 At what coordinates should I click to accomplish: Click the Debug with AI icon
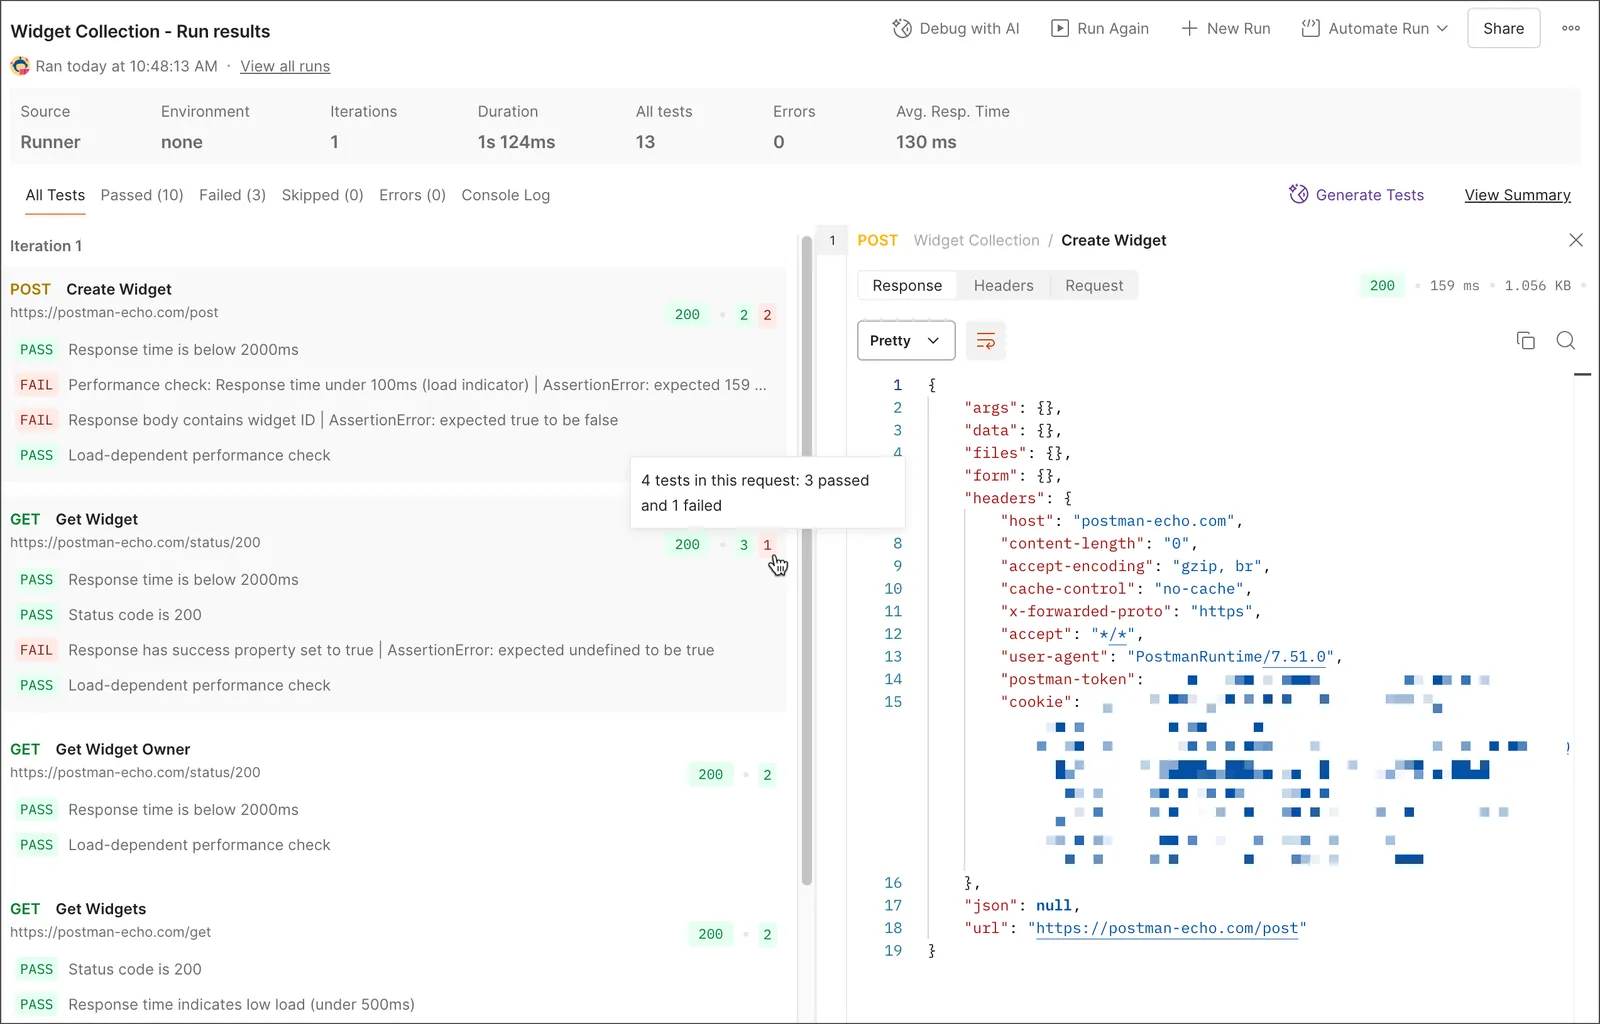(902, 29)
